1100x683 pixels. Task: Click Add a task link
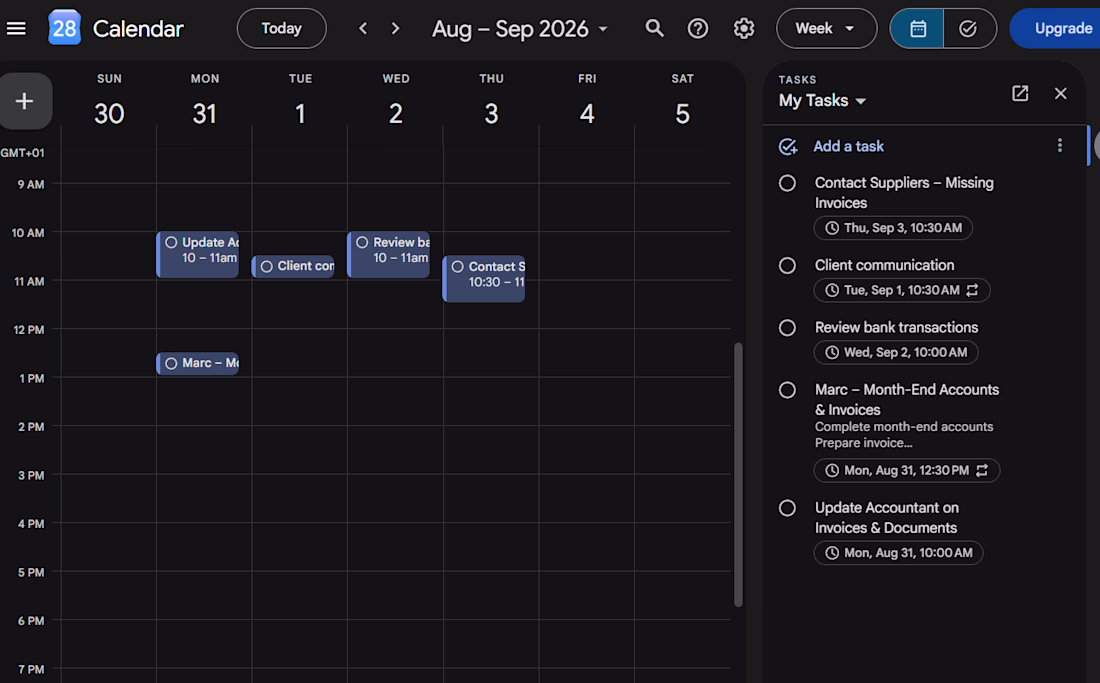coord(848,146)
